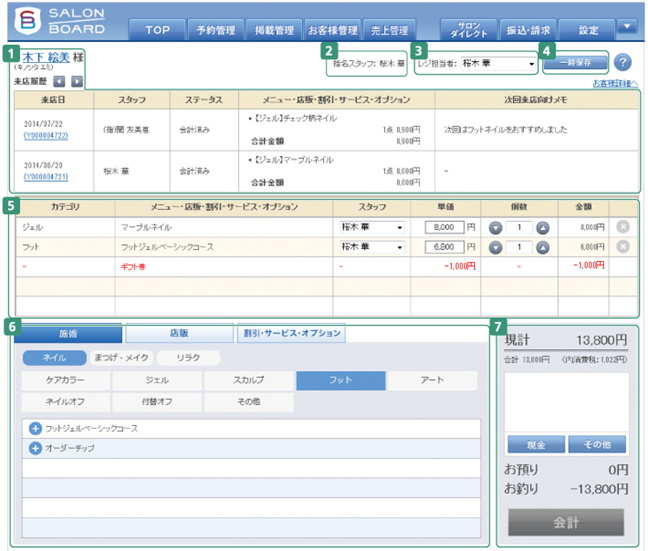This screenshot has width=648, height=551.
Task: Click the blue help question mark icon
Action: [x=622, y=63]
